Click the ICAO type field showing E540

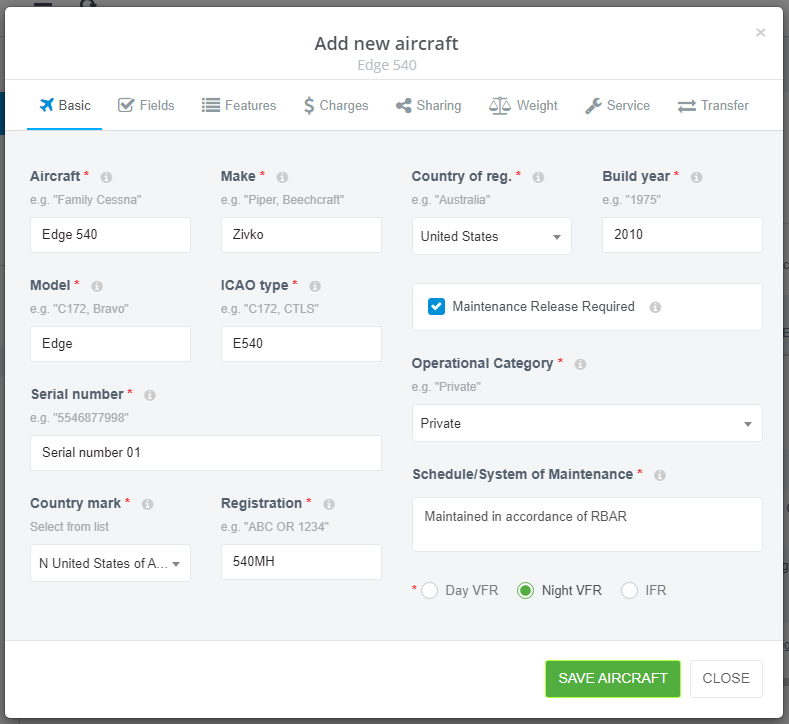(x=301, y=344)
